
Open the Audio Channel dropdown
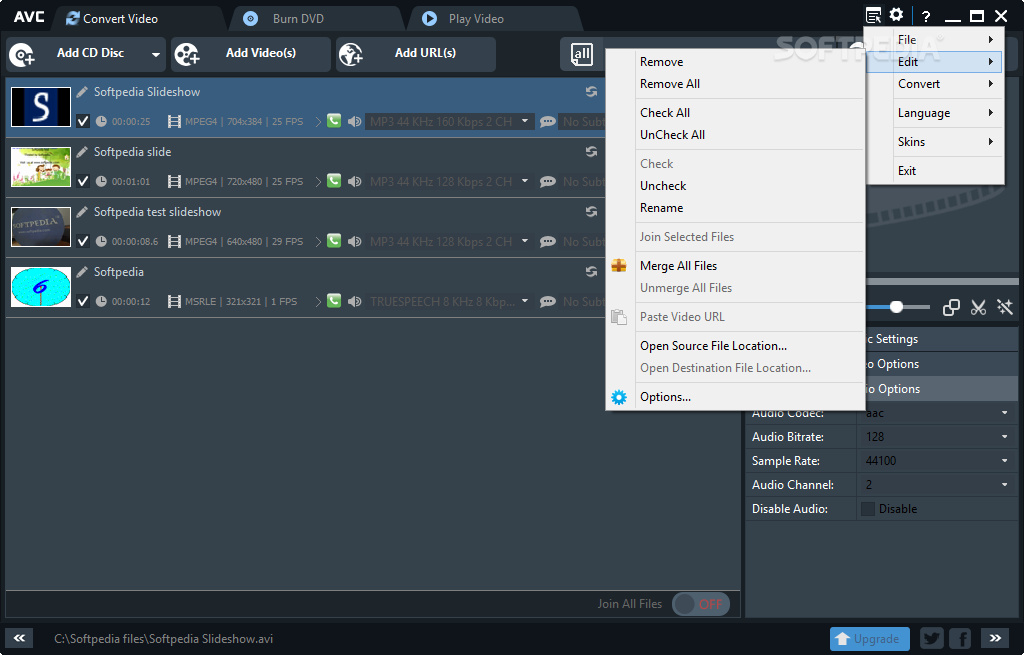1004,485
